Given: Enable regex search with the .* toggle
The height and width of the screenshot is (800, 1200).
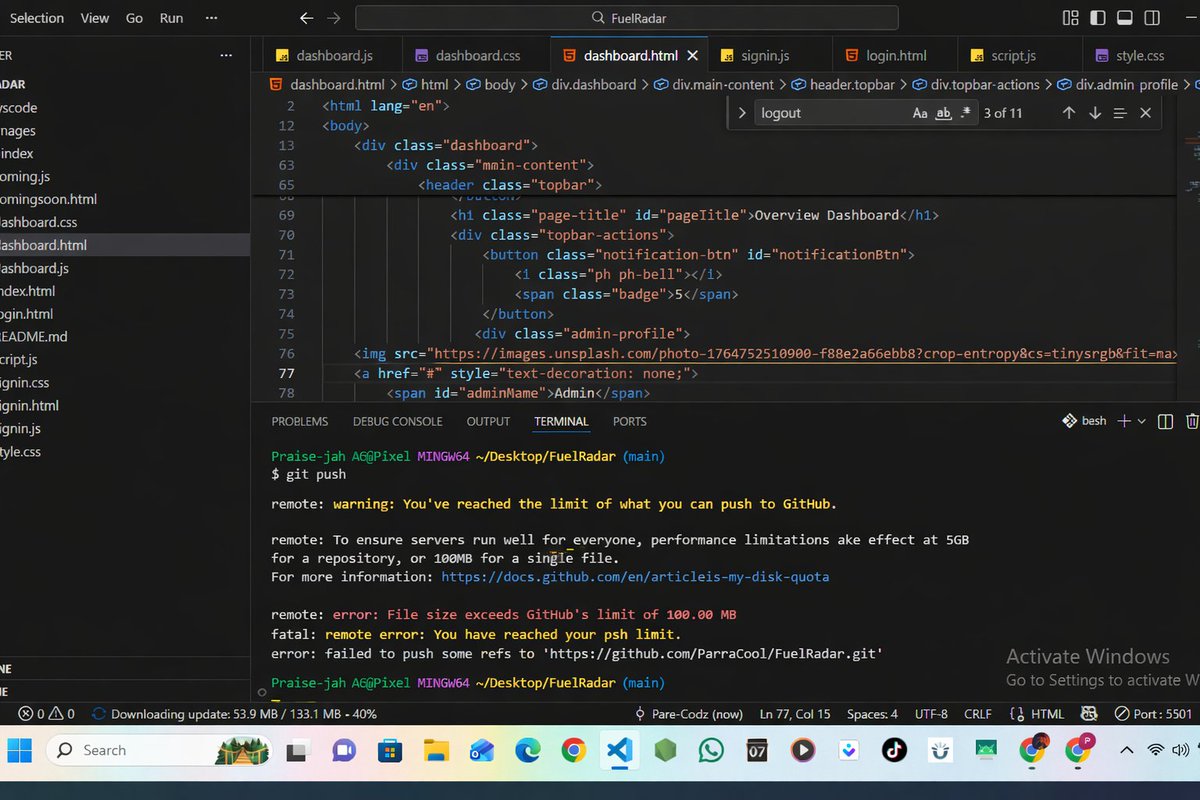Looking at the screenshot, I should [963, 113].
